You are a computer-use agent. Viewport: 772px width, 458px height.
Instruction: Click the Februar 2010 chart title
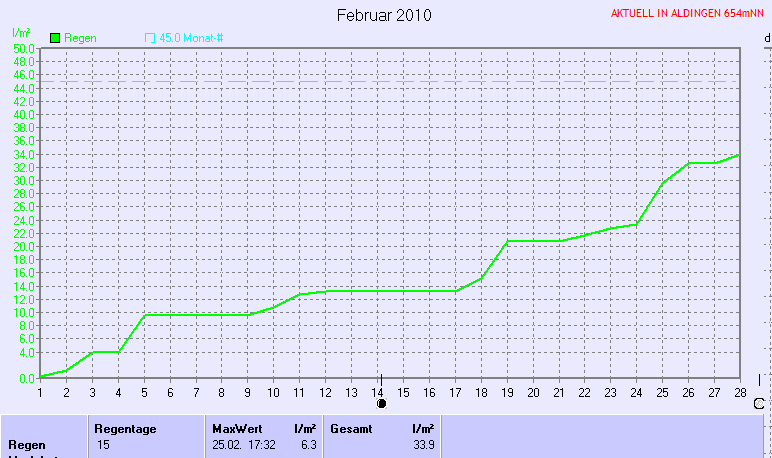coord(384,15)
